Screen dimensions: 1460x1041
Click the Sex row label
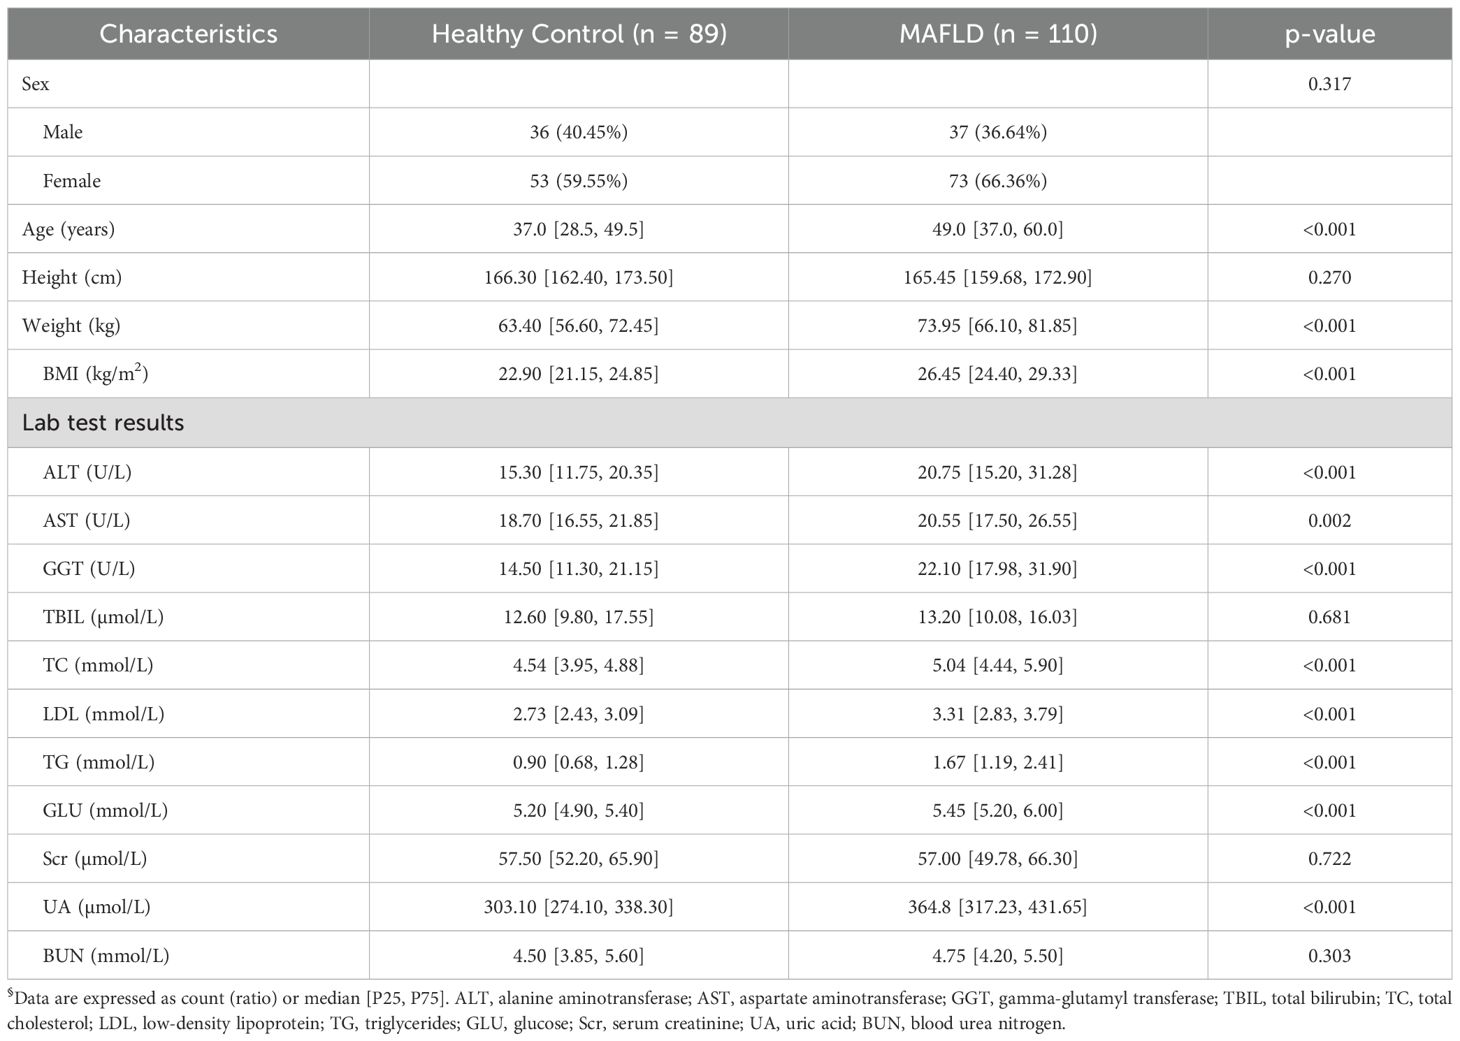point(36,84)
